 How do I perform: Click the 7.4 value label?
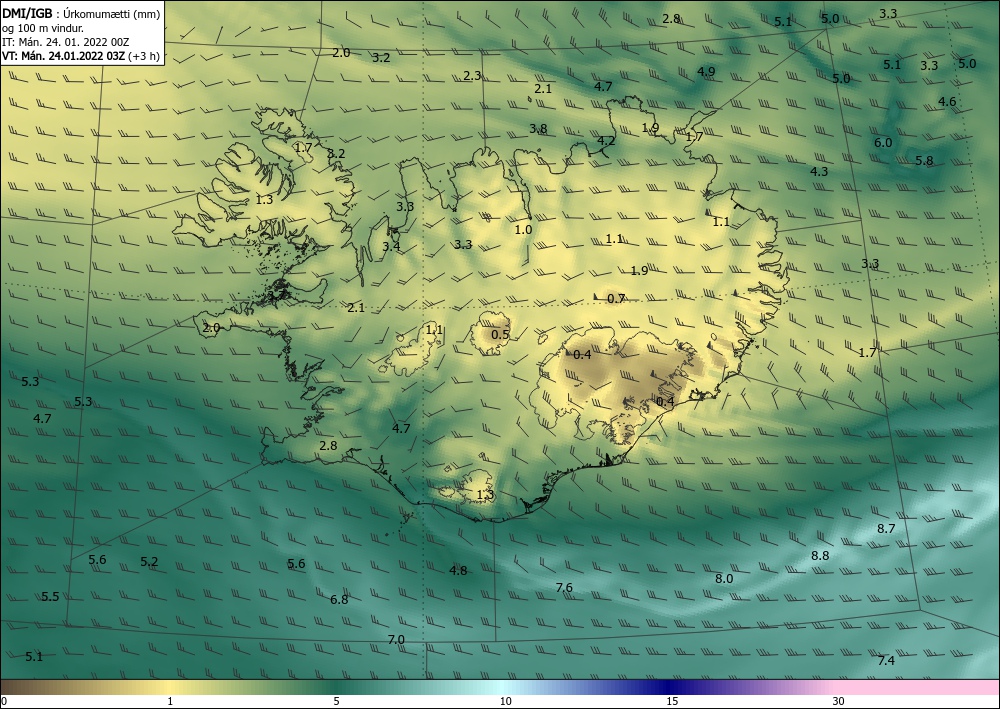(886, 661)
